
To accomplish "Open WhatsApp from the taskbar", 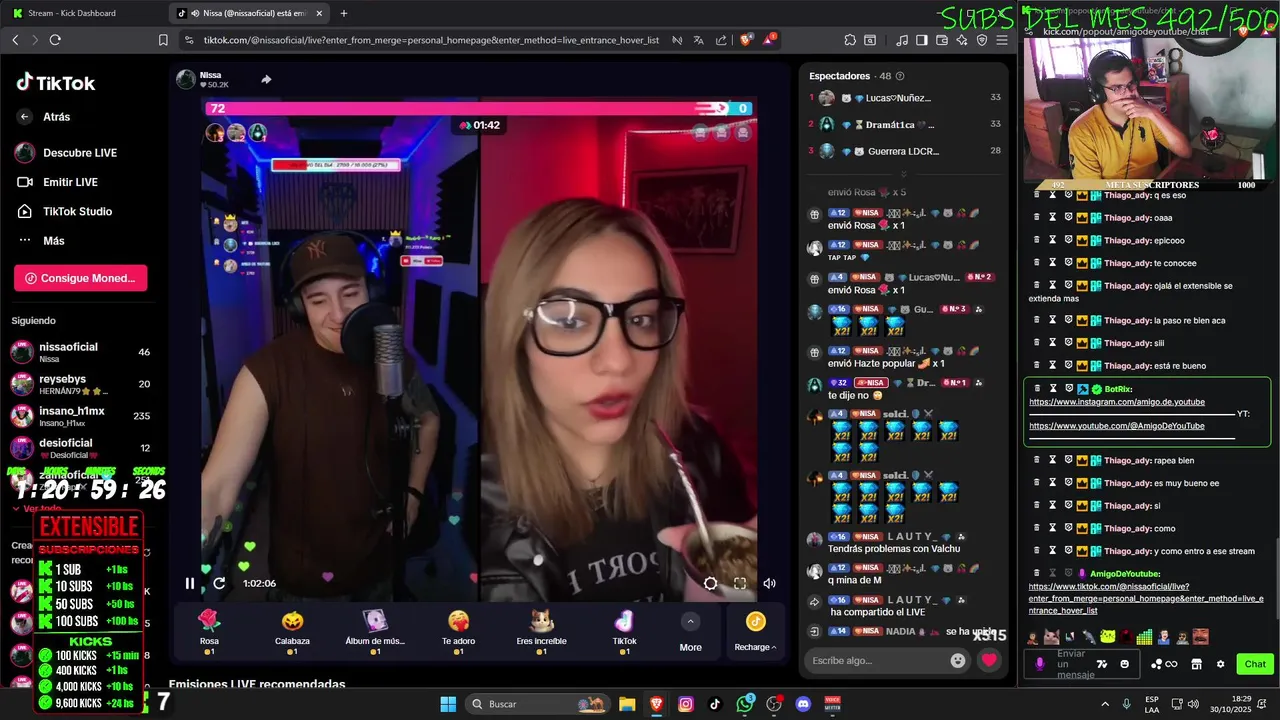I will pos(745,704).
